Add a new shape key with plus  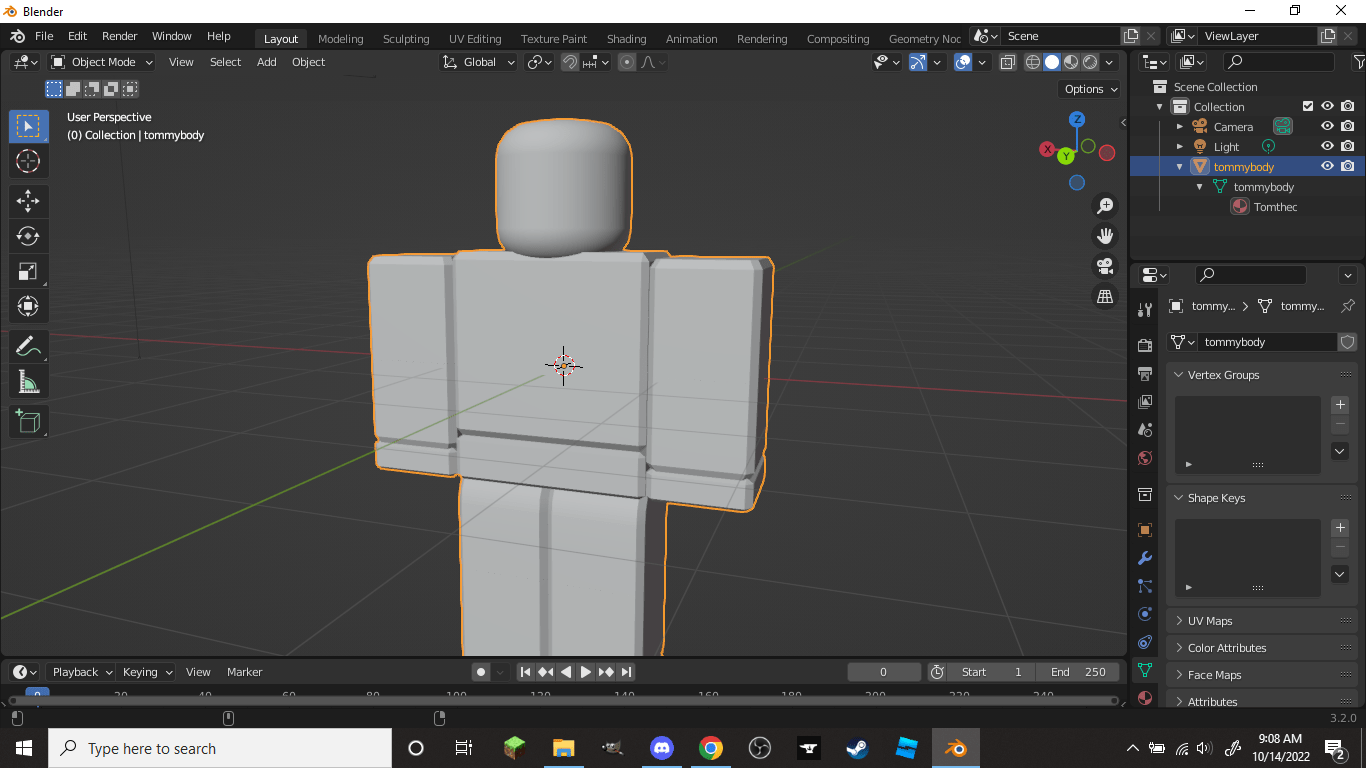pyautogui.click(x=1341, y=528)
